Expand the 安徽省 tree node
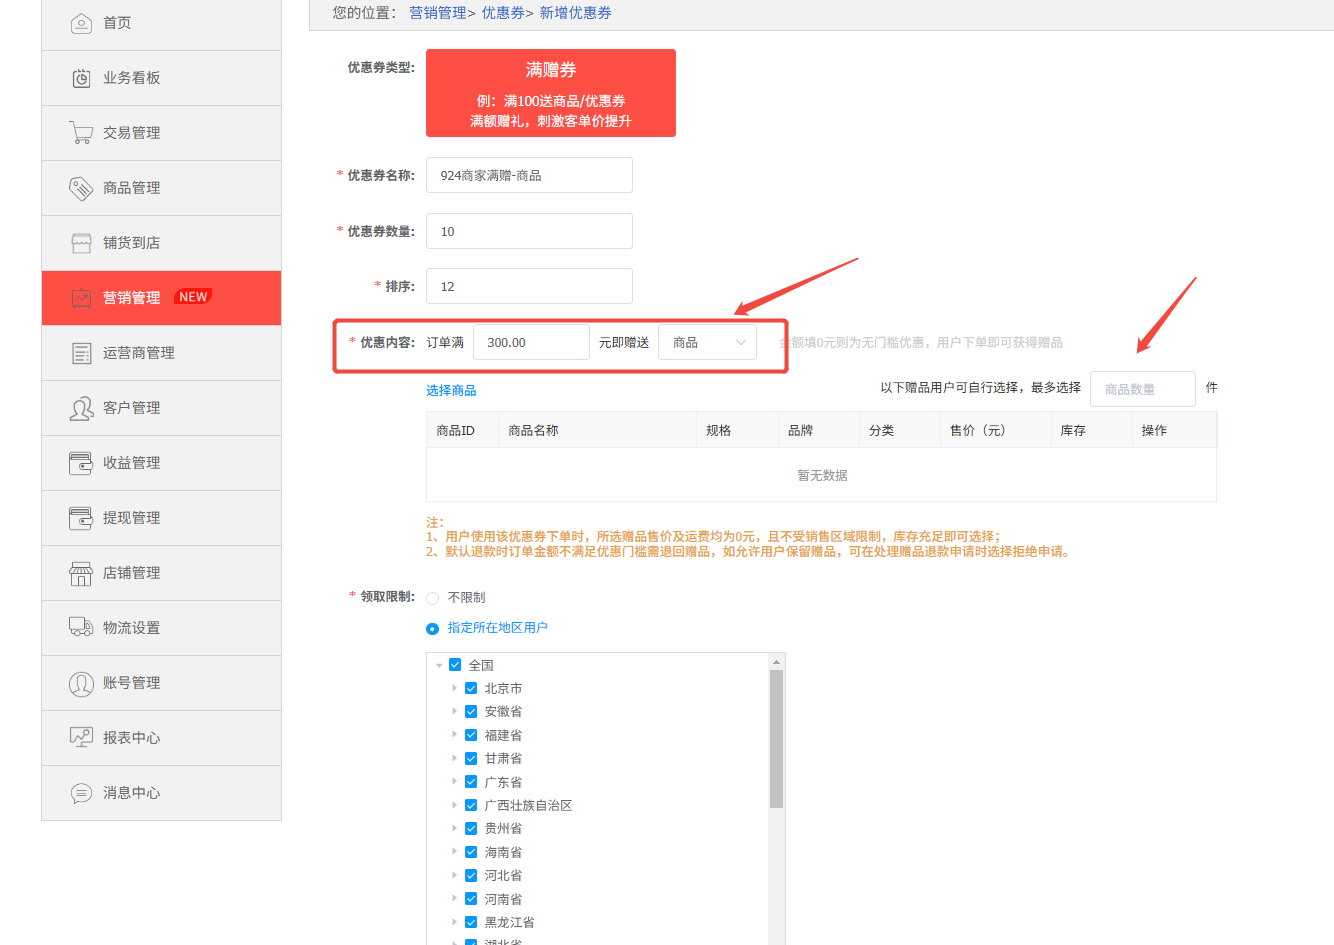 pos(457,711)
